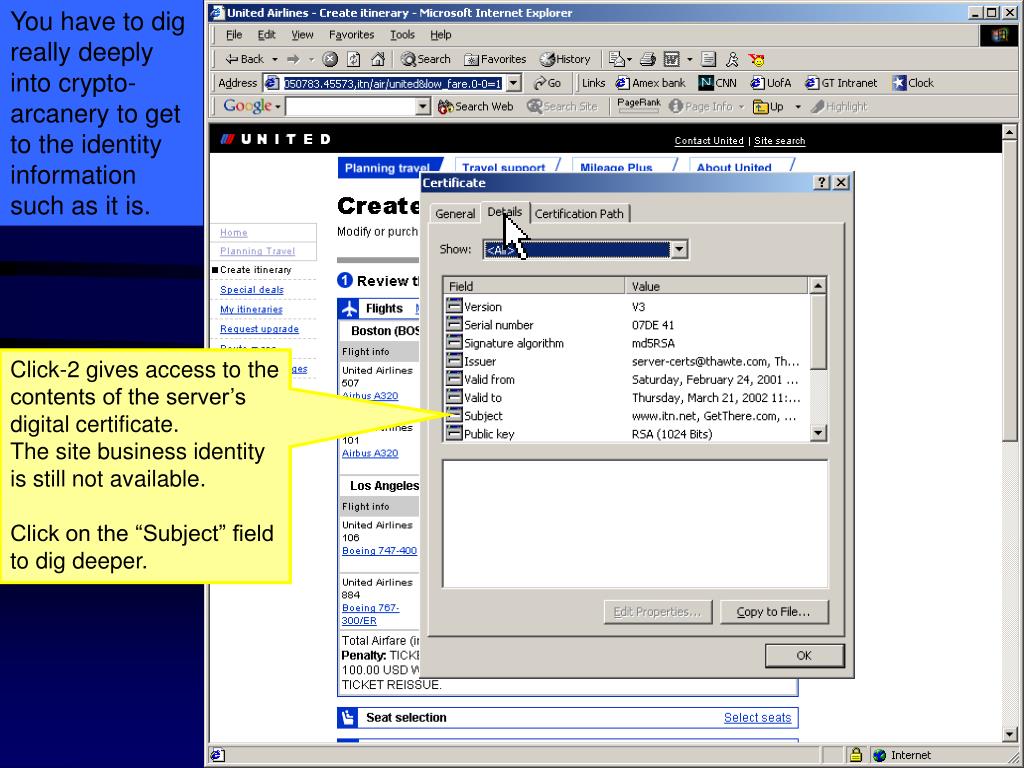Open the UofA link shortcut
Viewport: 1024px width, 768px height.
tap(771, 83)
